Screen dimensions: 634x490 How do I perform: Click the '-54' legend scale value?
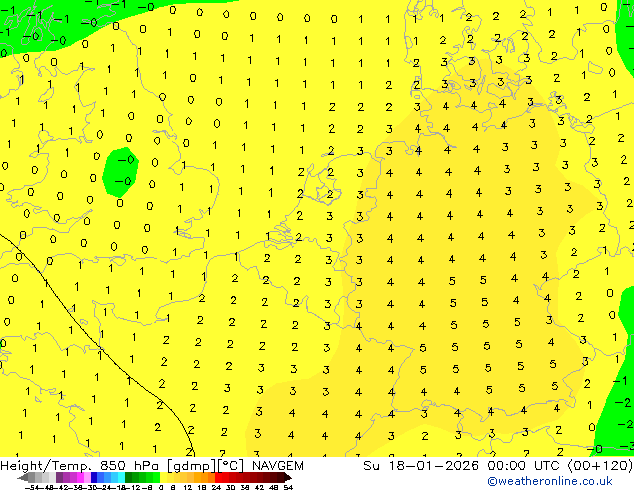click(x=32, y=488)
